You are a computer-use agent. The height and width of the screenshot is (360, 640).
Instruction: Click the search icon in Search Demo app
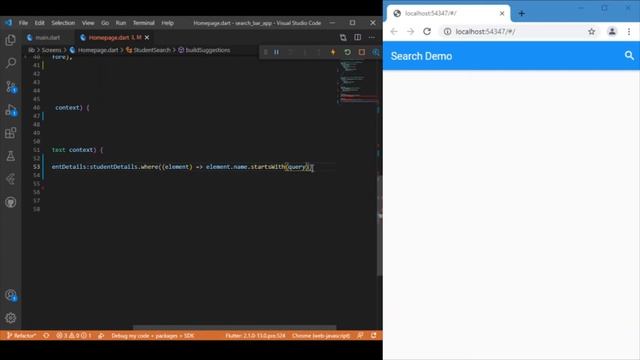629,56
